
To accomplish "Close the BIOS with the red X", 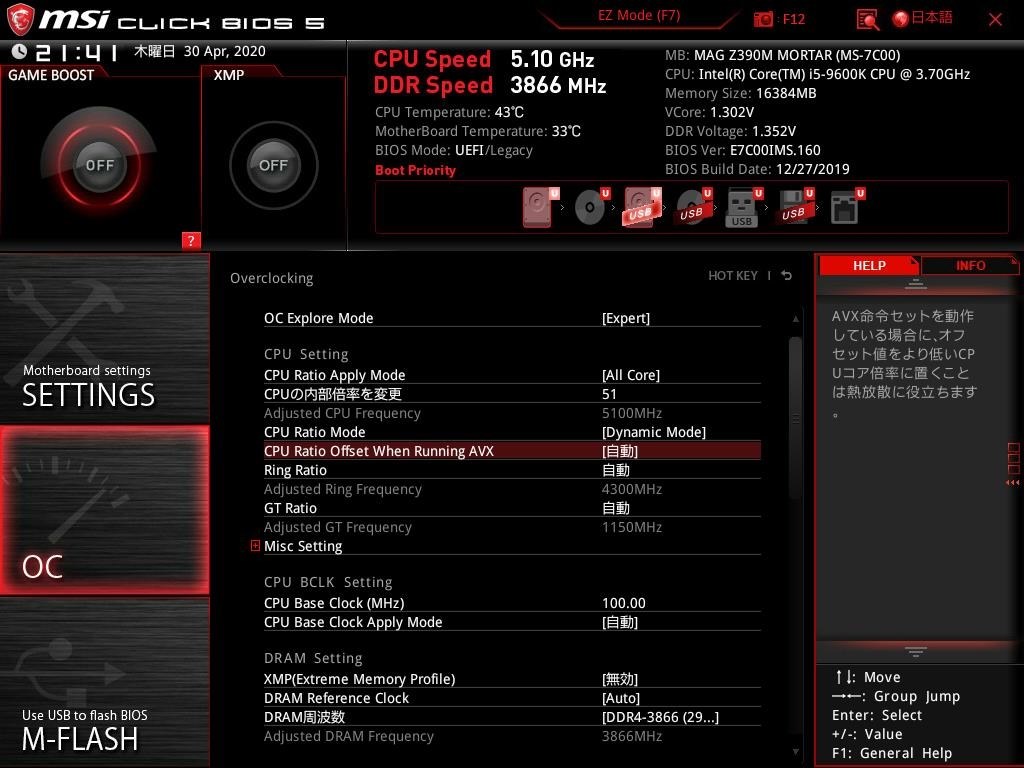I will pyautogui.click(x=995, y=20).
